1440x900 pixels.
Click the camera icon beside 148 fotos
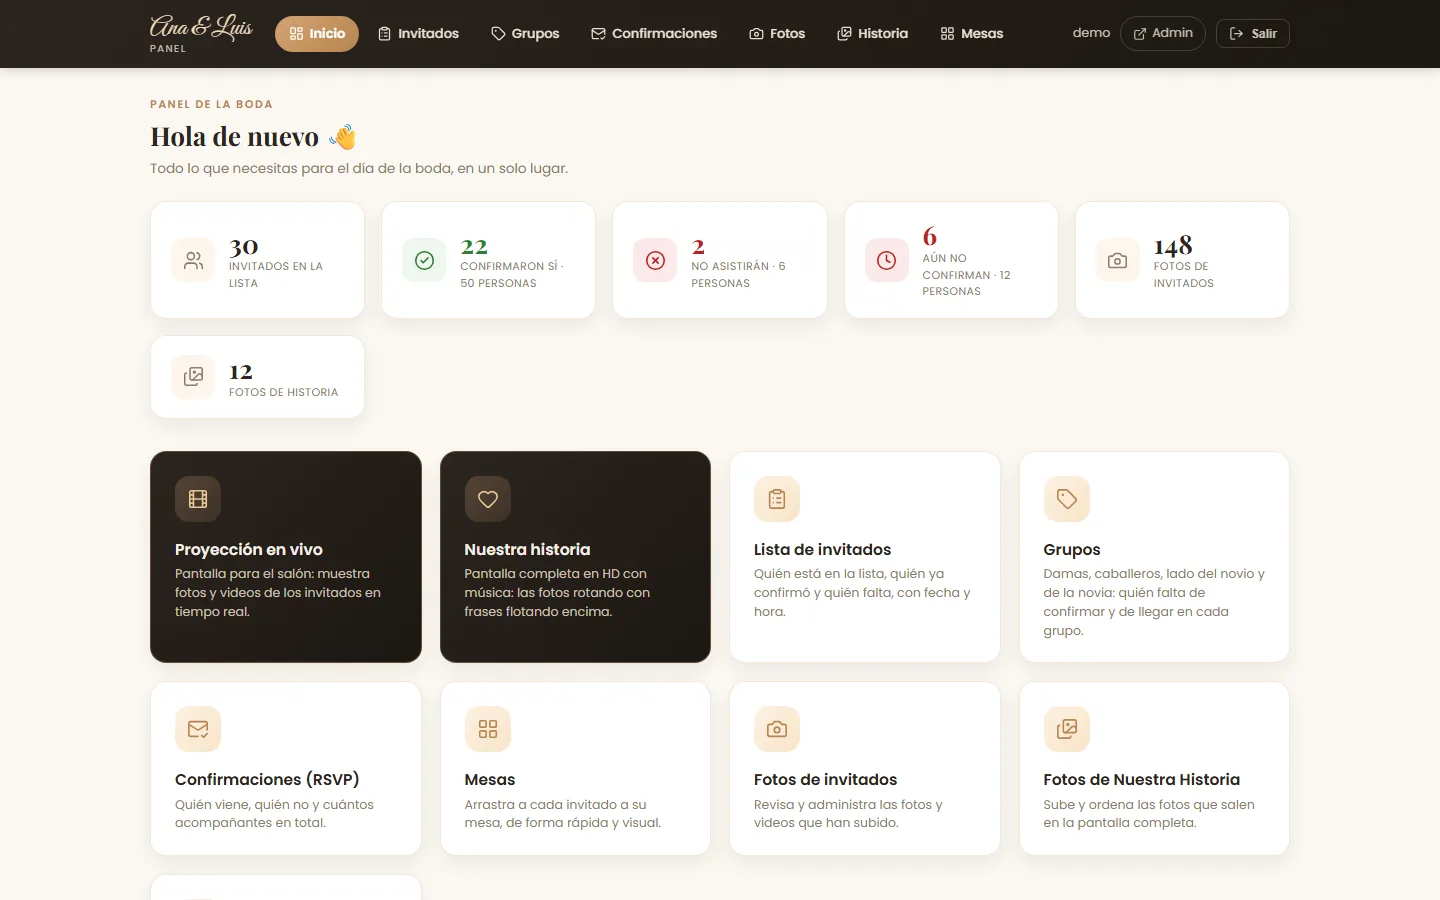(1118, 260)
